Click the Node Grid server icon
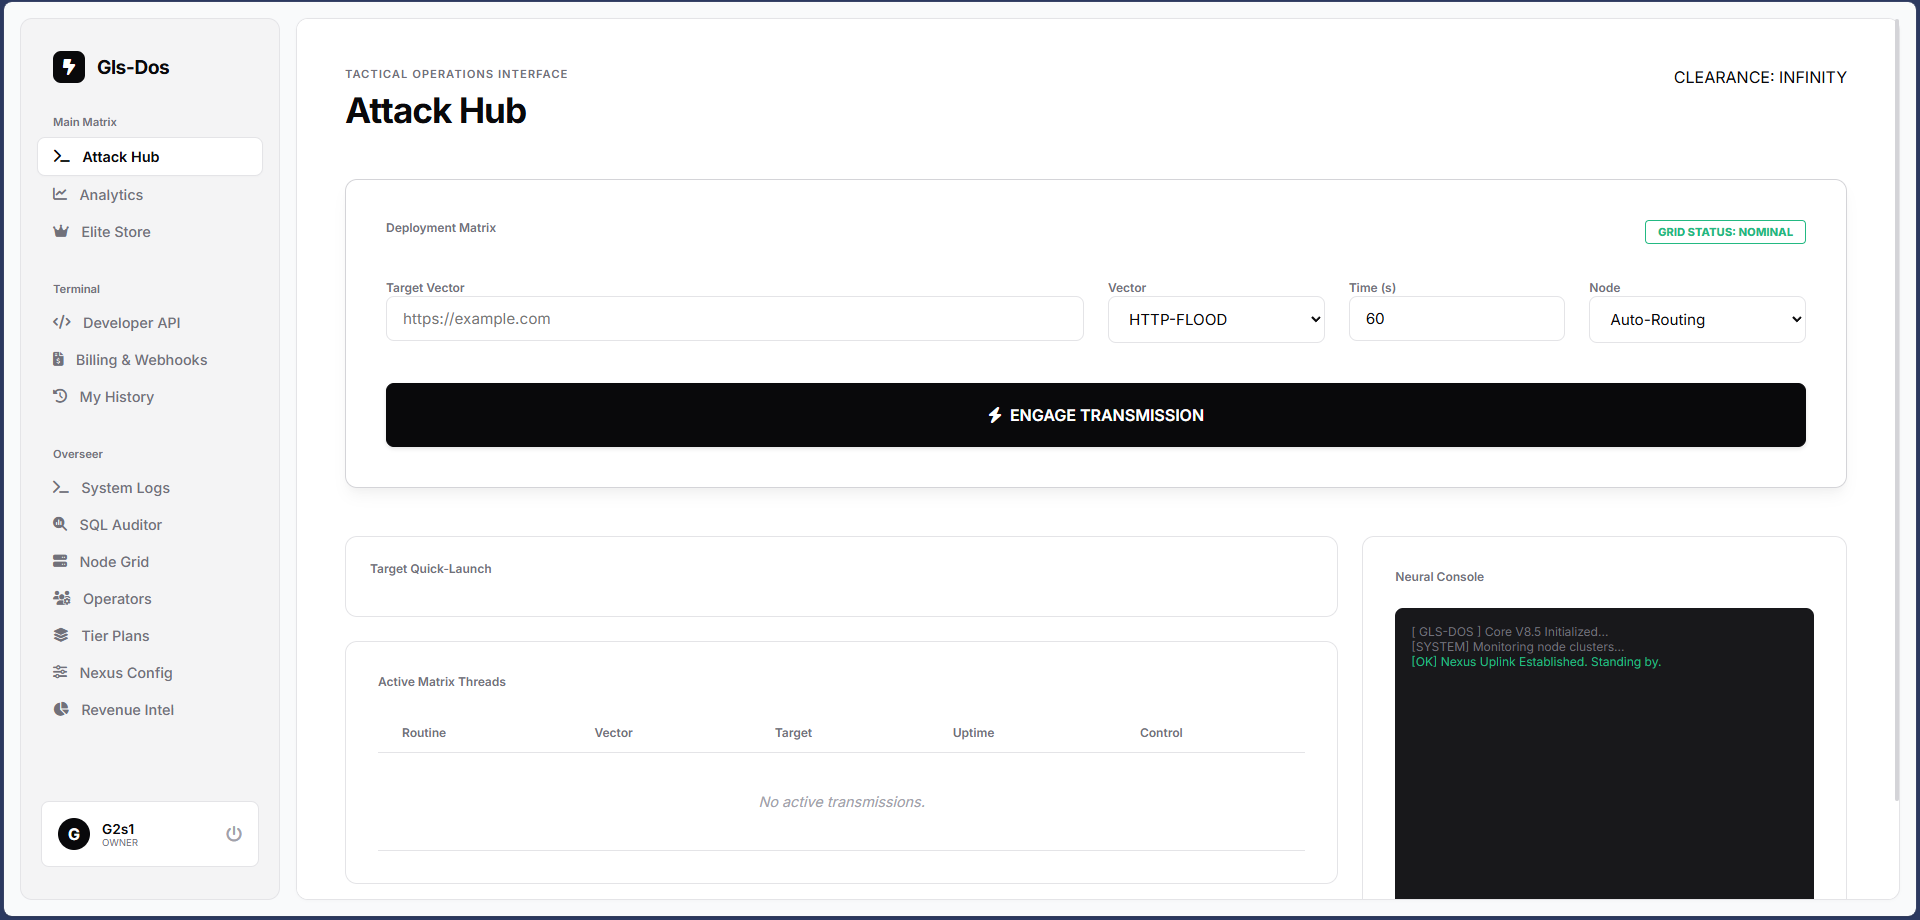The image size is (1920, 920). click(x=60, y=561)
